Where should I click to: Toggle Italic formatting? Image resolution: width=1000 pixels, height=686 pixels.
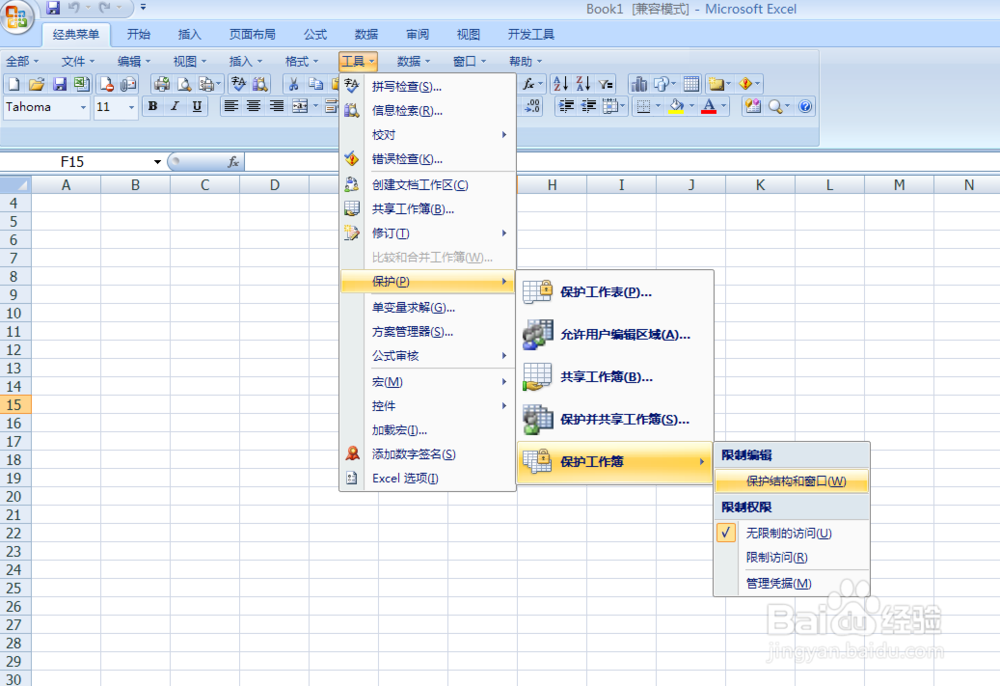[175, 106]
